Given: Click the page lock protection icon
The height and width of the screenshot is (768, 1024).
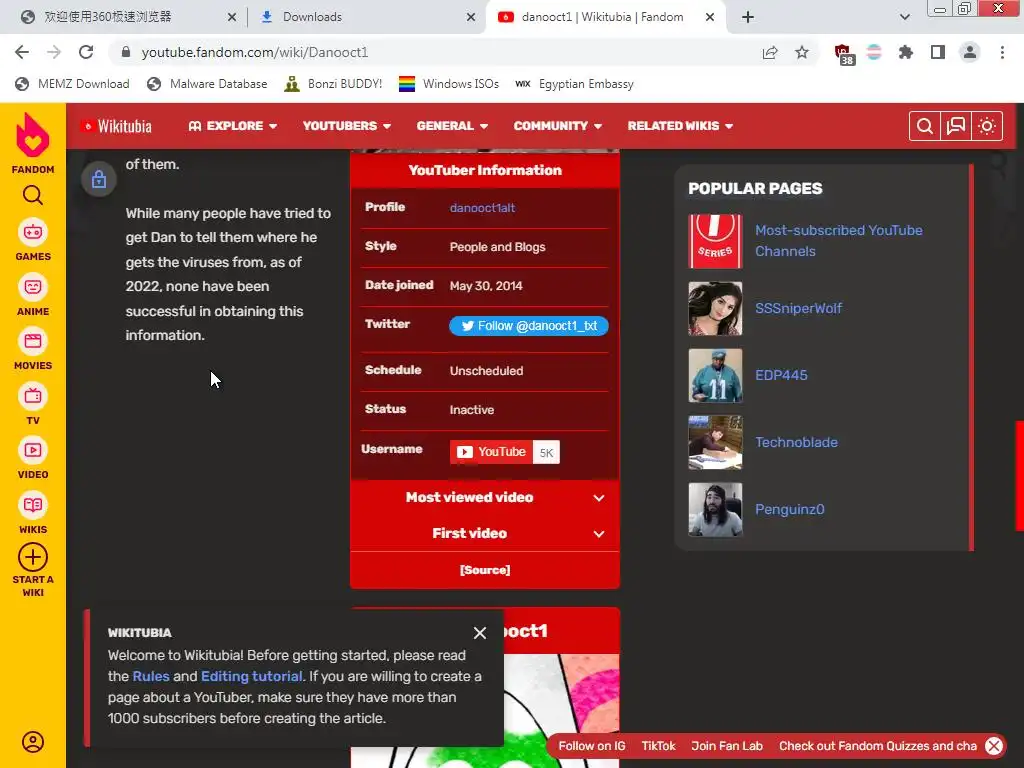Looking at the screenshot, I should click(99, 179).
